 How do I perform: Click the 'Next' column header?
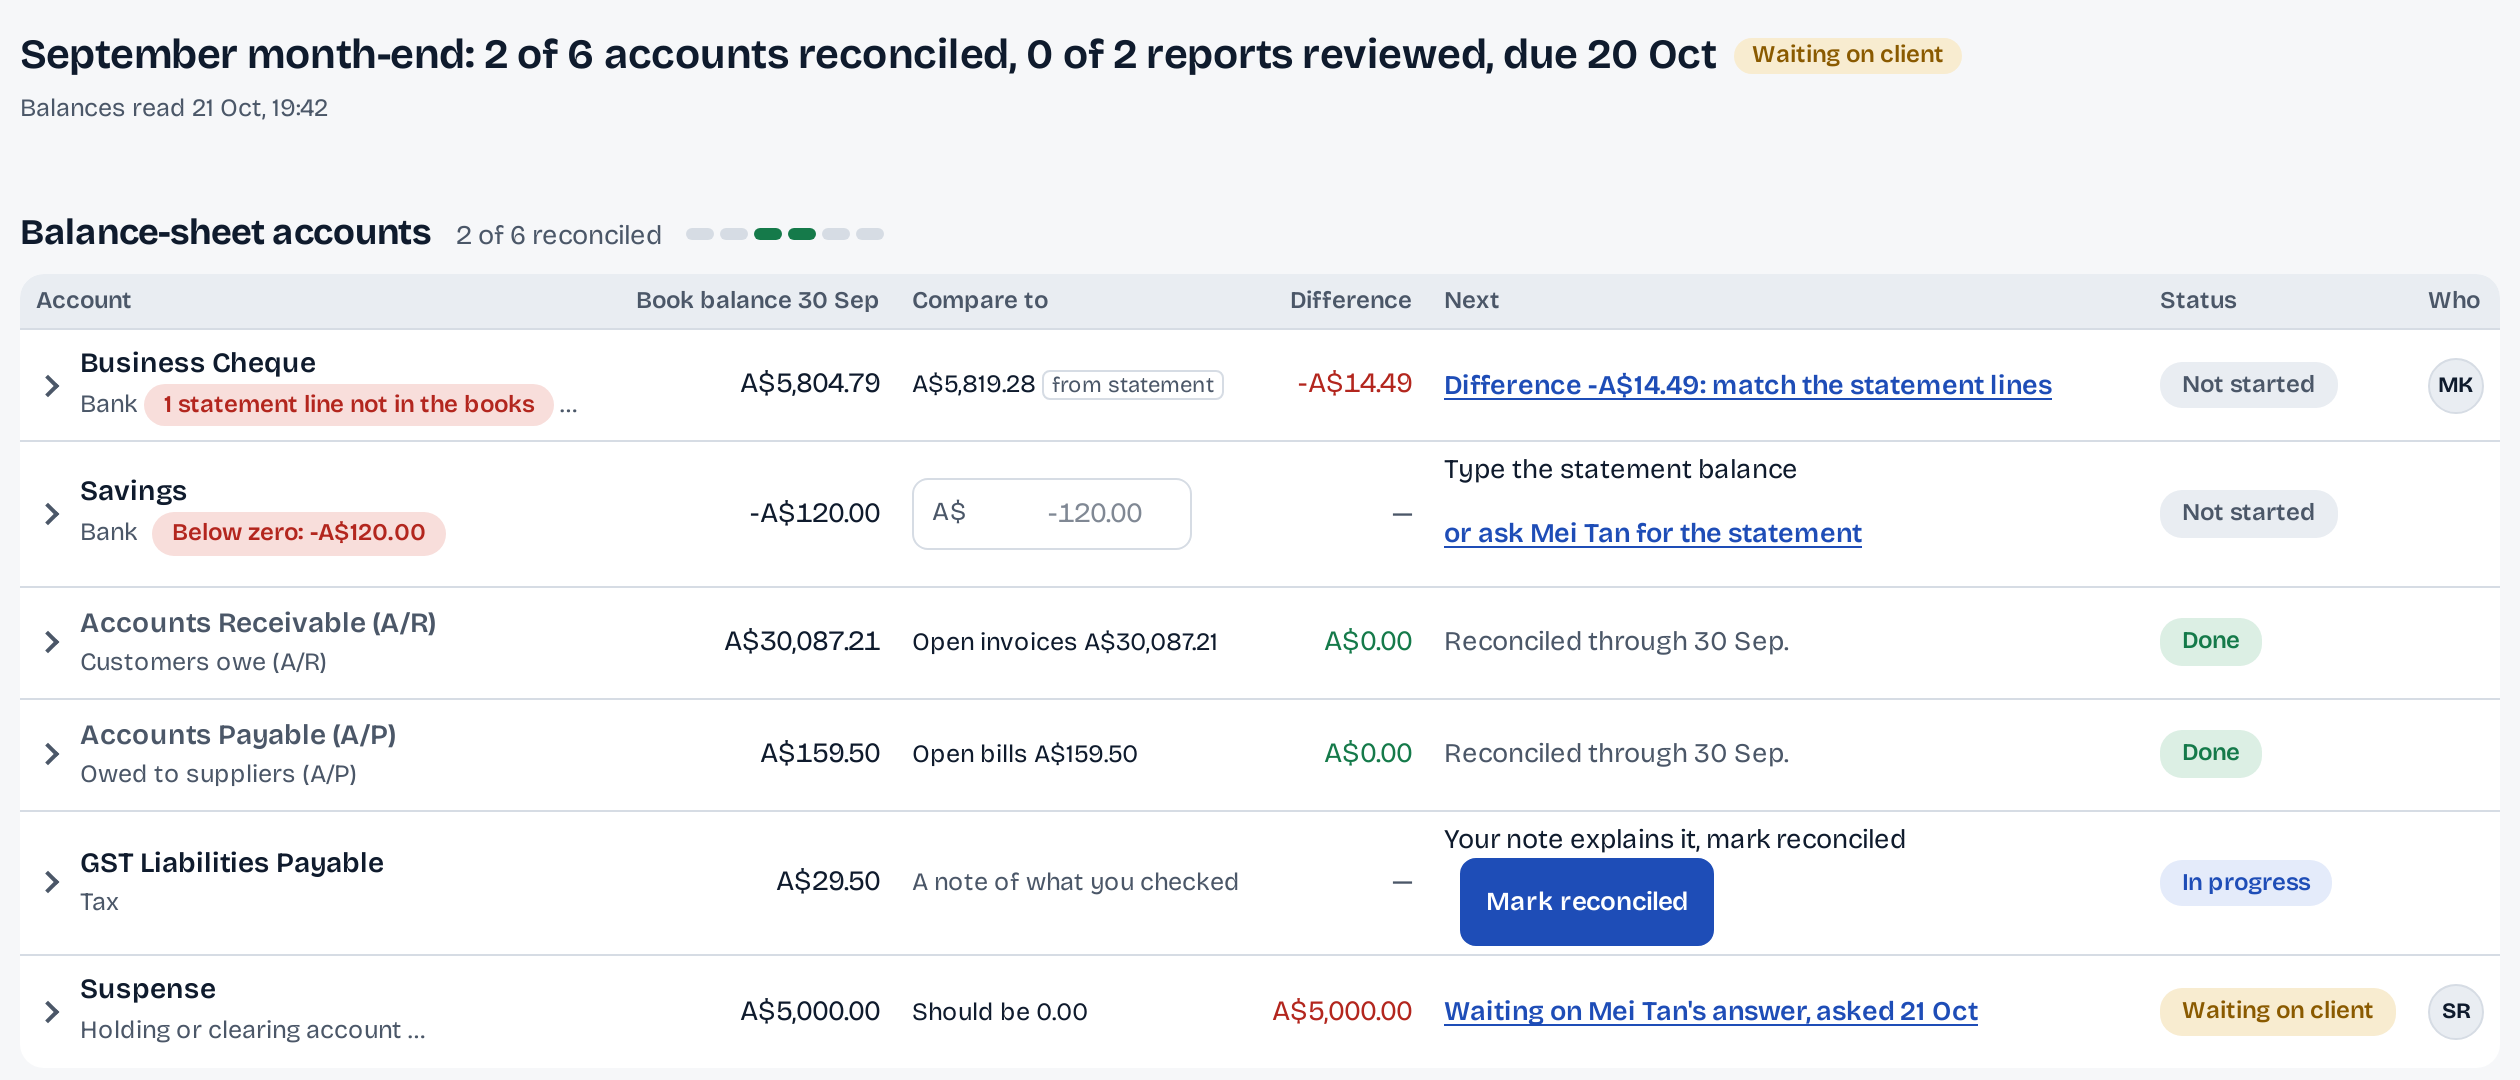(x=1471, y=300)
